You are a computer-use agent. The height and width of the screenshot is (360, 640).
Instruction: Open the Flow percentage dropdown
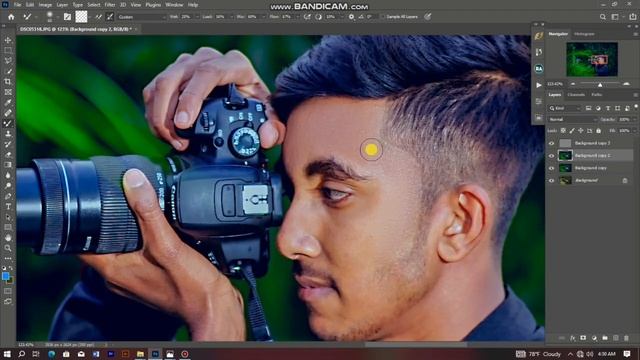tap(298, 17)
